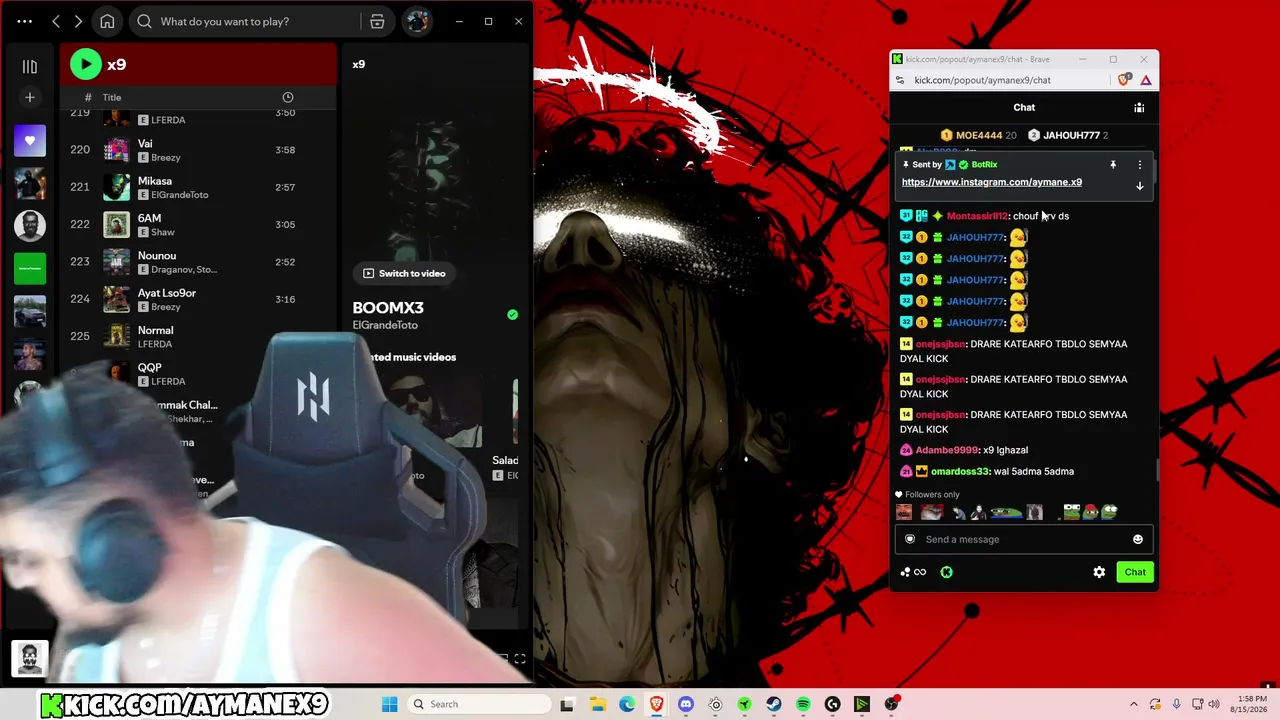The image size is (1280, 720).
Task: Open Montassirll12's chat profile
Action: pos(977,216)
